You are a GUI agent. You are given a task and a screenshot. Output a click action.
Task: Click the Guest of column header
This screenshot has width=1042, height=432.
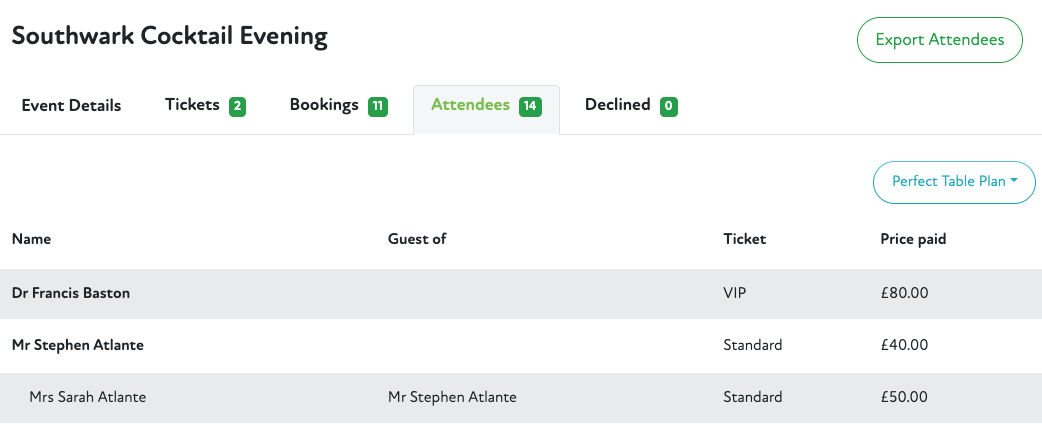(417, 239)
